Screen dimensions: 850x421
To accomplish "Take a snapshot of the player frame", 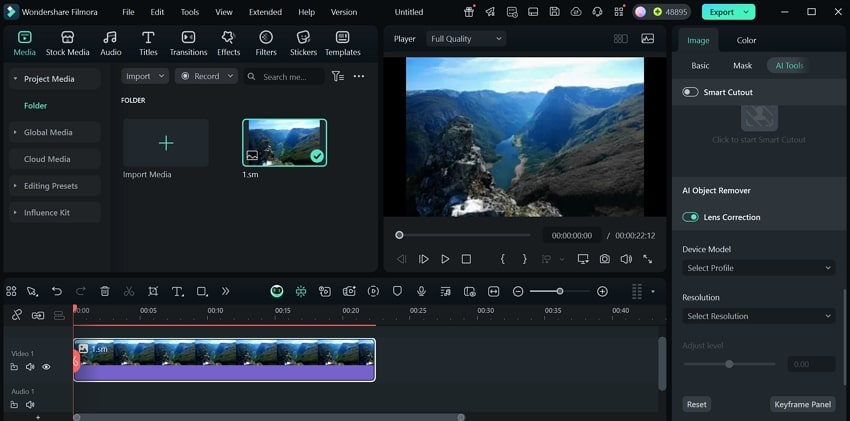I will click(604, 259).
